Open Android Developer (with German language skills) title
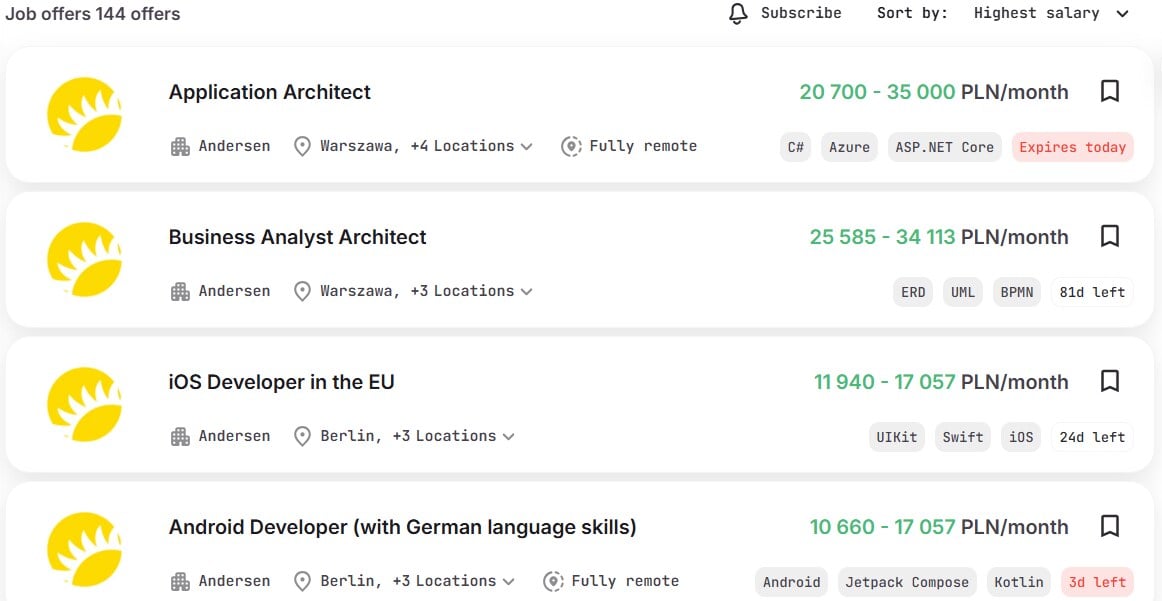 [x=402, y=528]
